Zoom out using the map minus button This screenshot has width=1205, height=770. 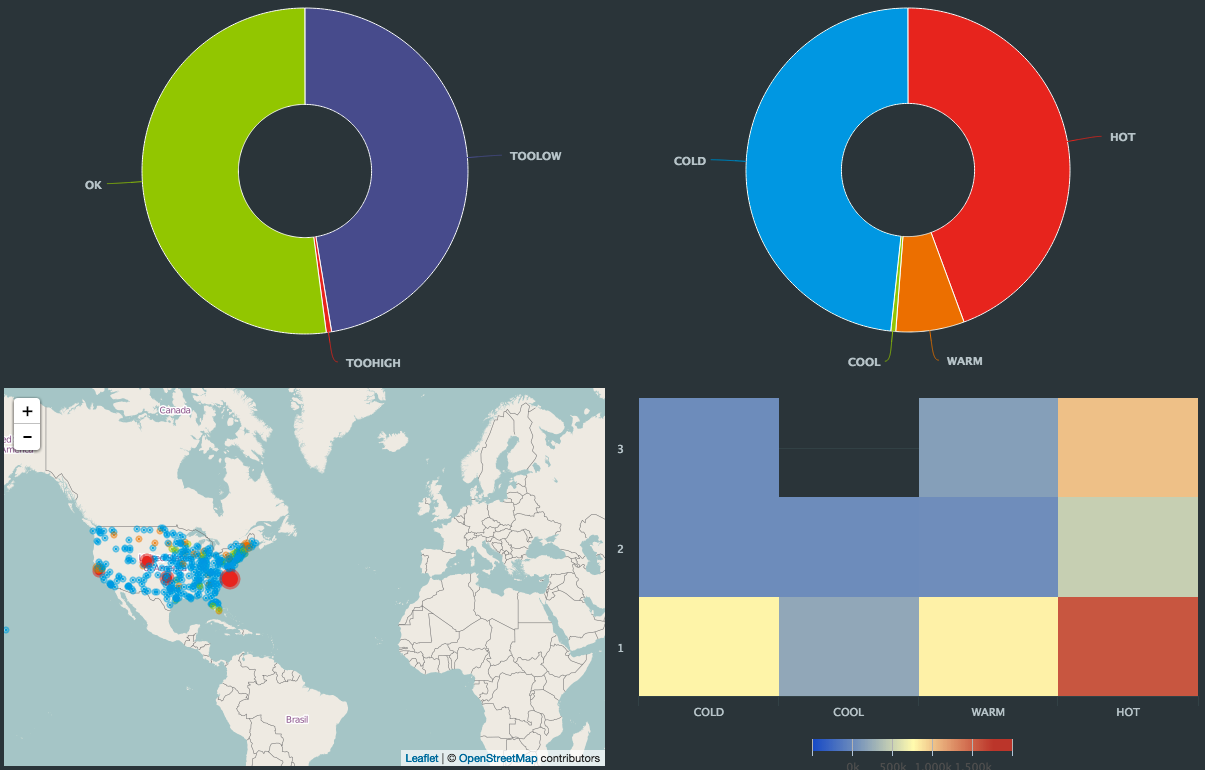pyautogui.click(x=26, y=436)
